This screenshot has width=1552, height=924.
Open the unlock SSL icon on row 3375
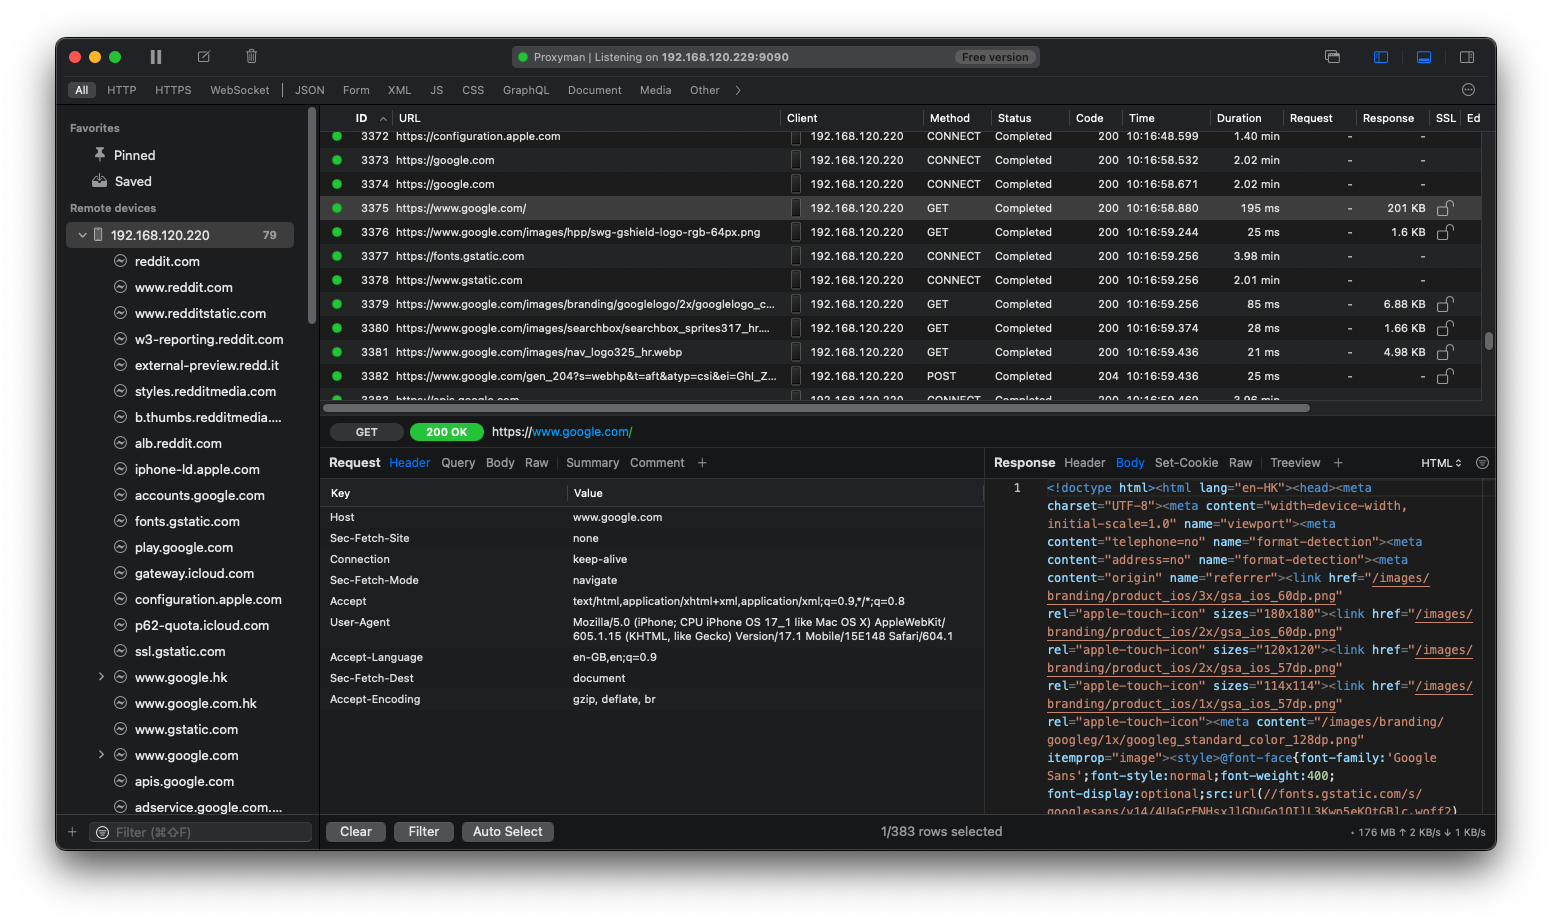(x=1444, y=208)
